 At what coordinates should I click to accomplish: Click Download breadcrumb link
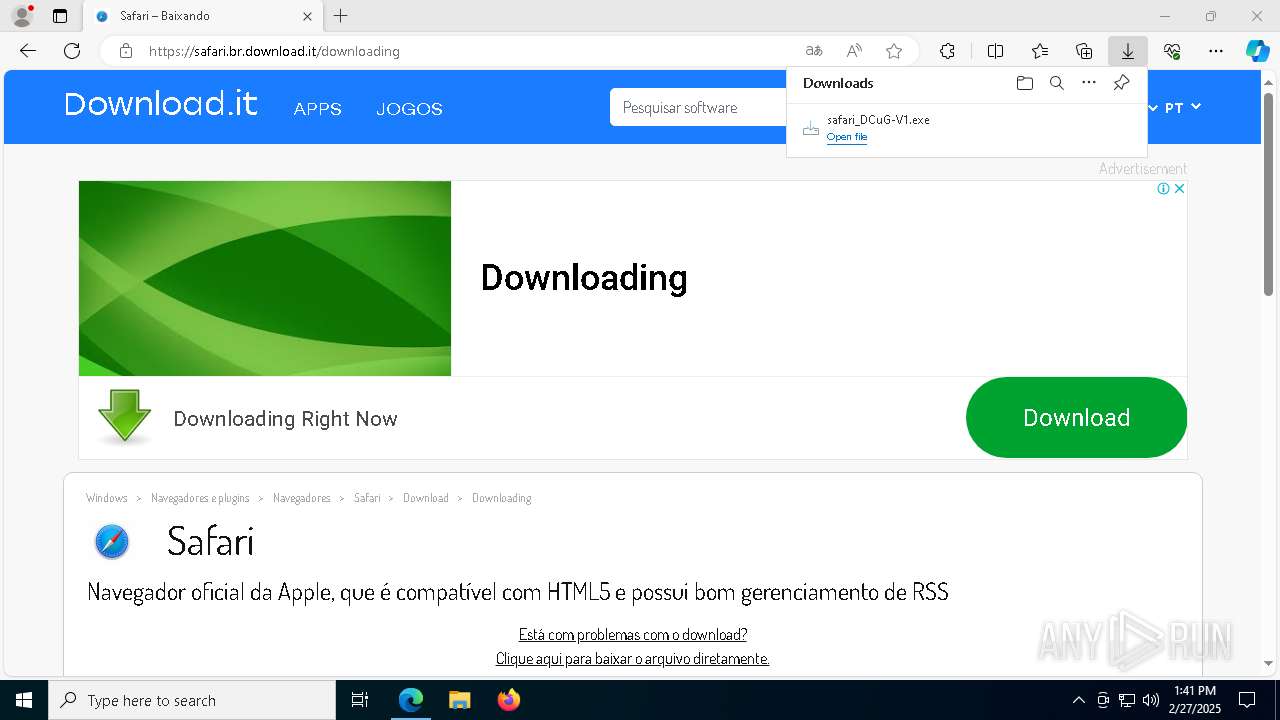click(426, 498)
